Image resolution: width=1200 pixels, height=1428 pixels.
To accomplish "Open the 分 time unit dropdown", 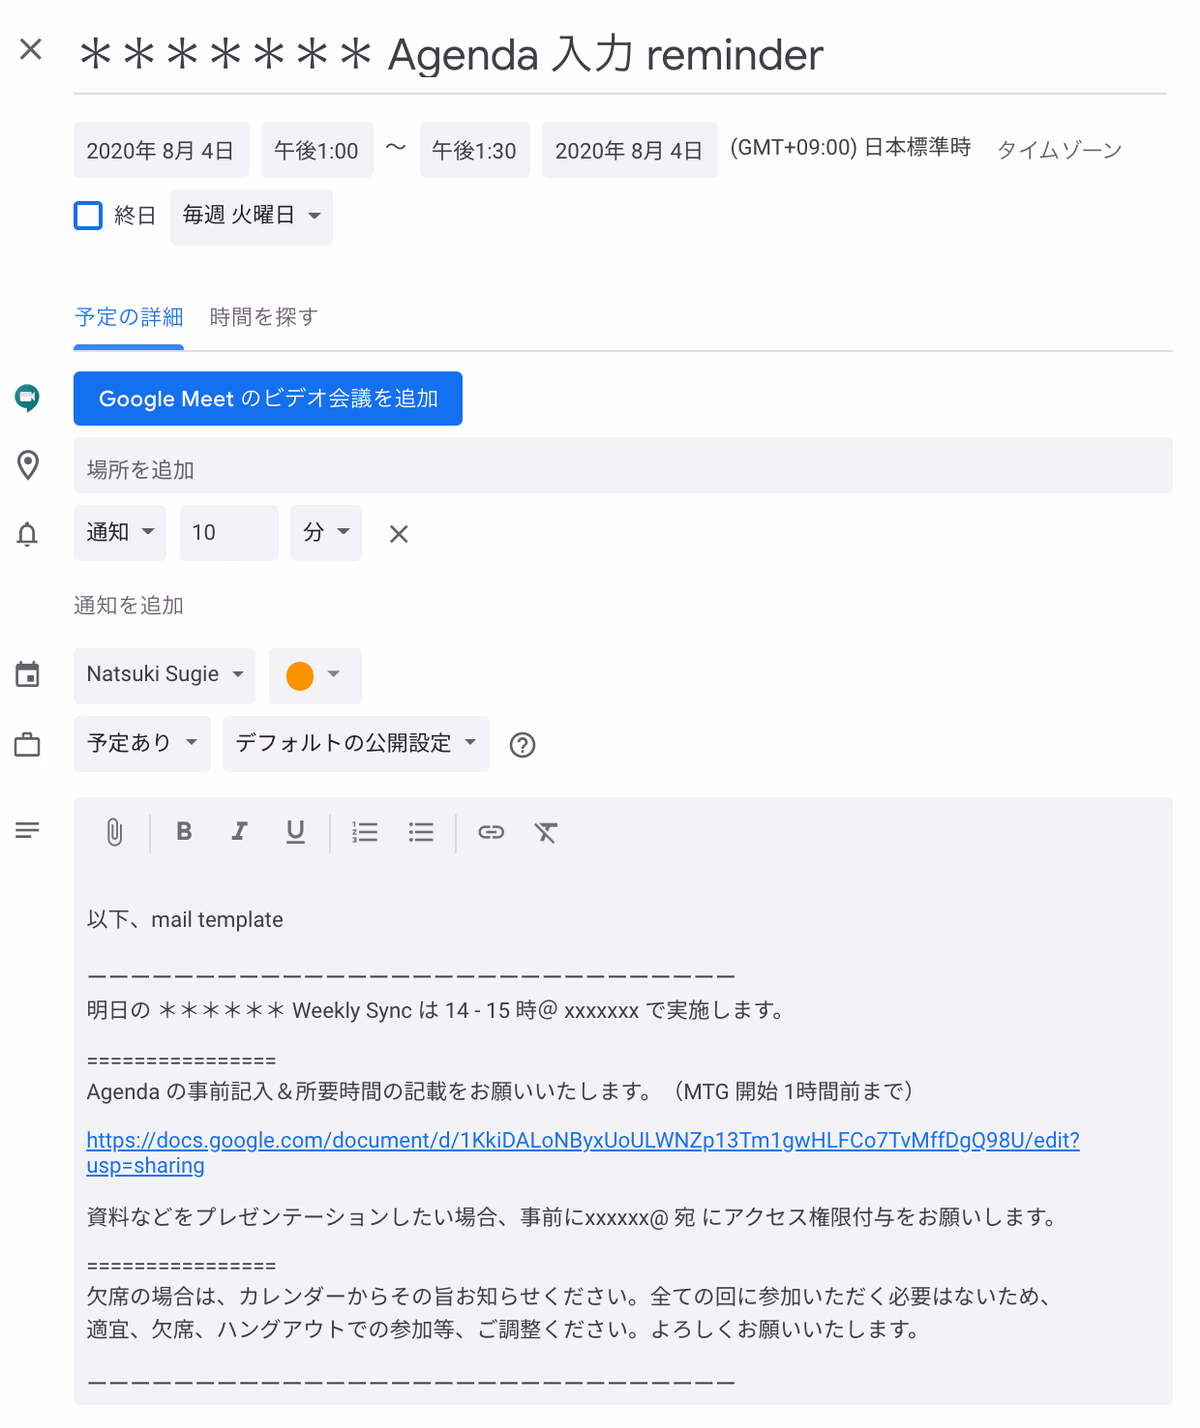I will pos(326,533).
